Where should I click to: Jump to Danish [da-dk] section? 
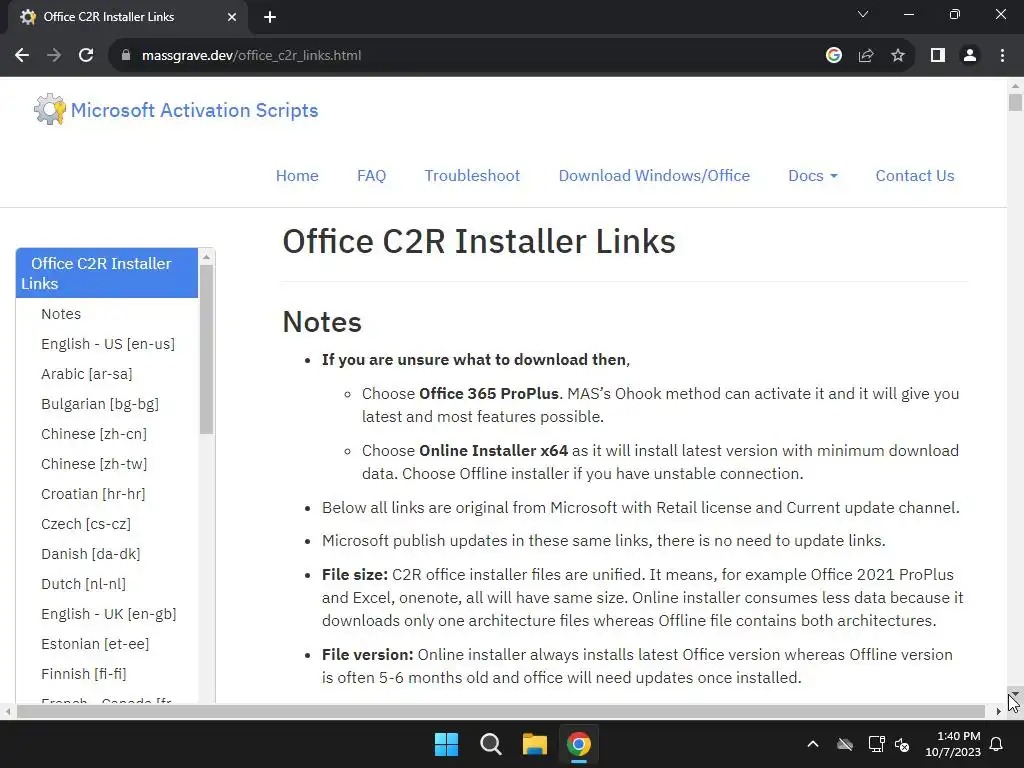coord(91,554)
